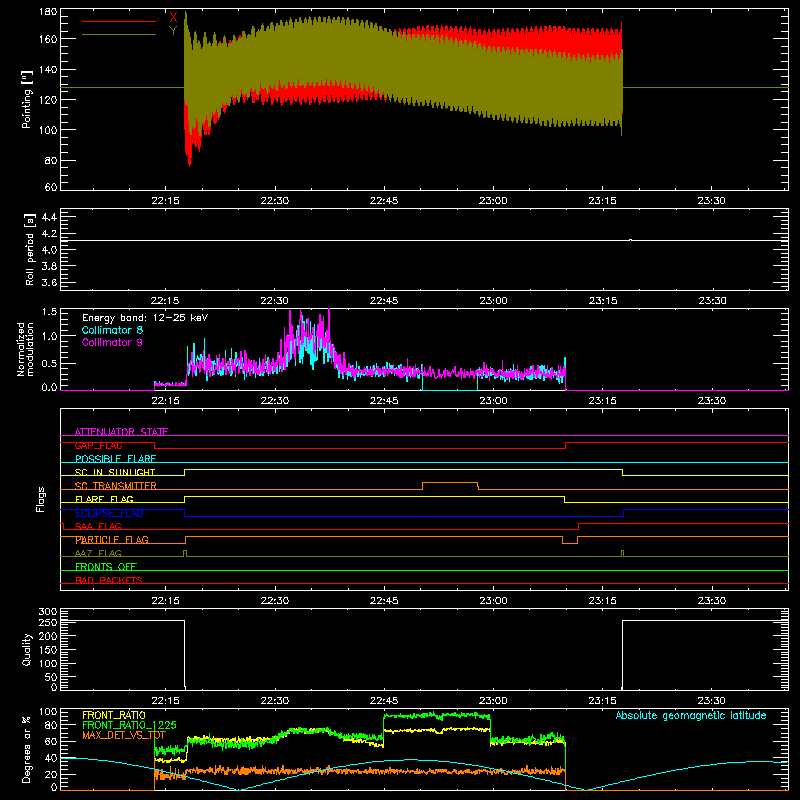Click the magenta Collimator 9 legend entry
Viewport: 800px width, 800px height.
pos(112,342)
